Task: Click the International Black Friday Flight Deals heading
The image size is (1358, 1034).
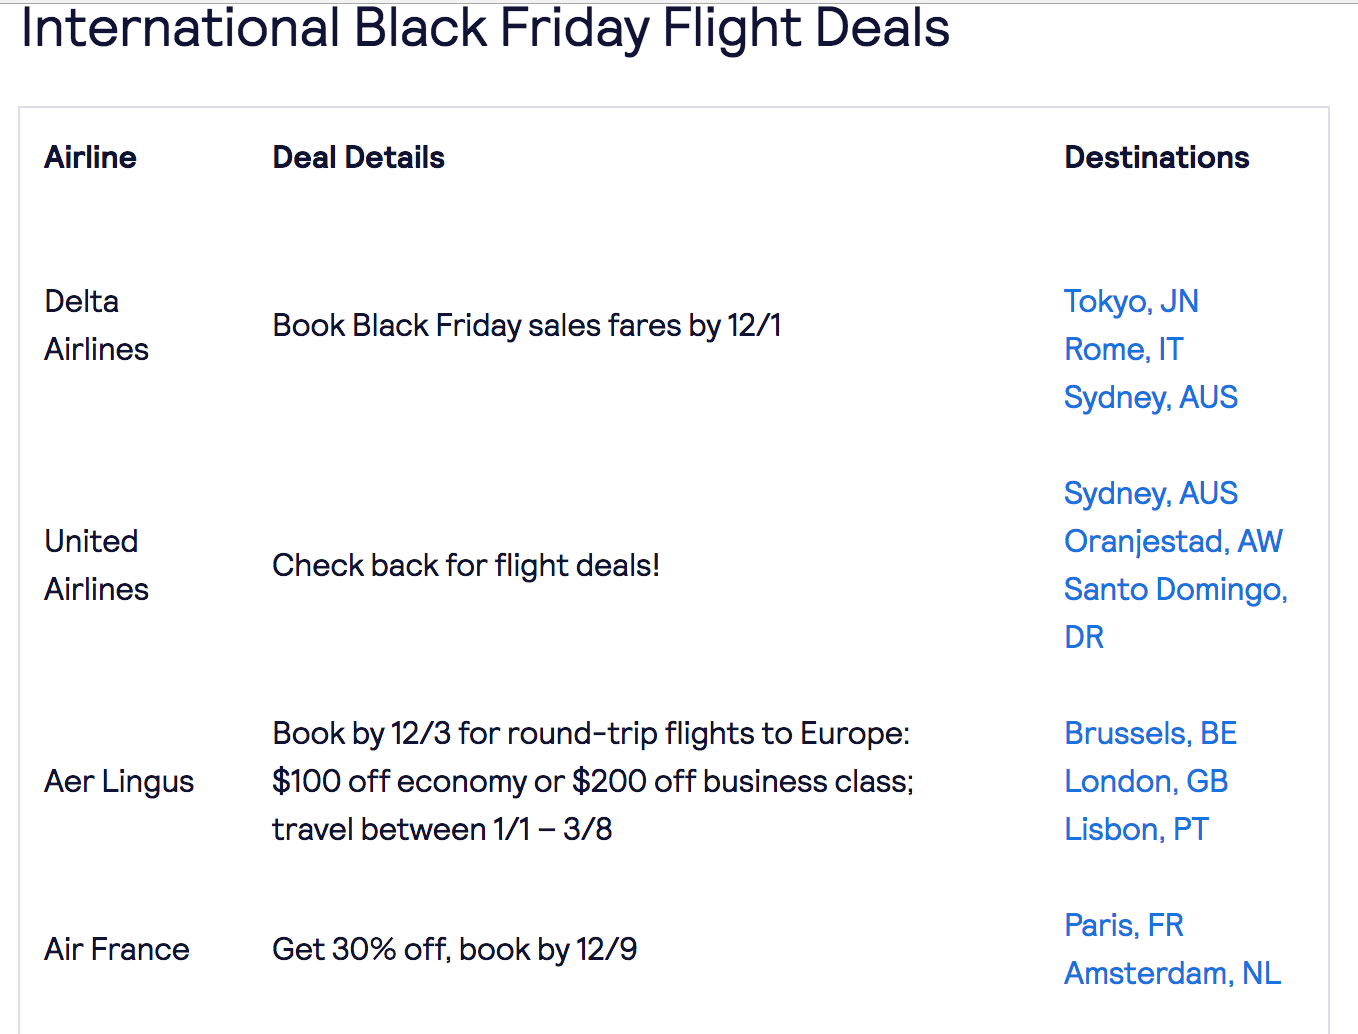Action: pos(485,28)
